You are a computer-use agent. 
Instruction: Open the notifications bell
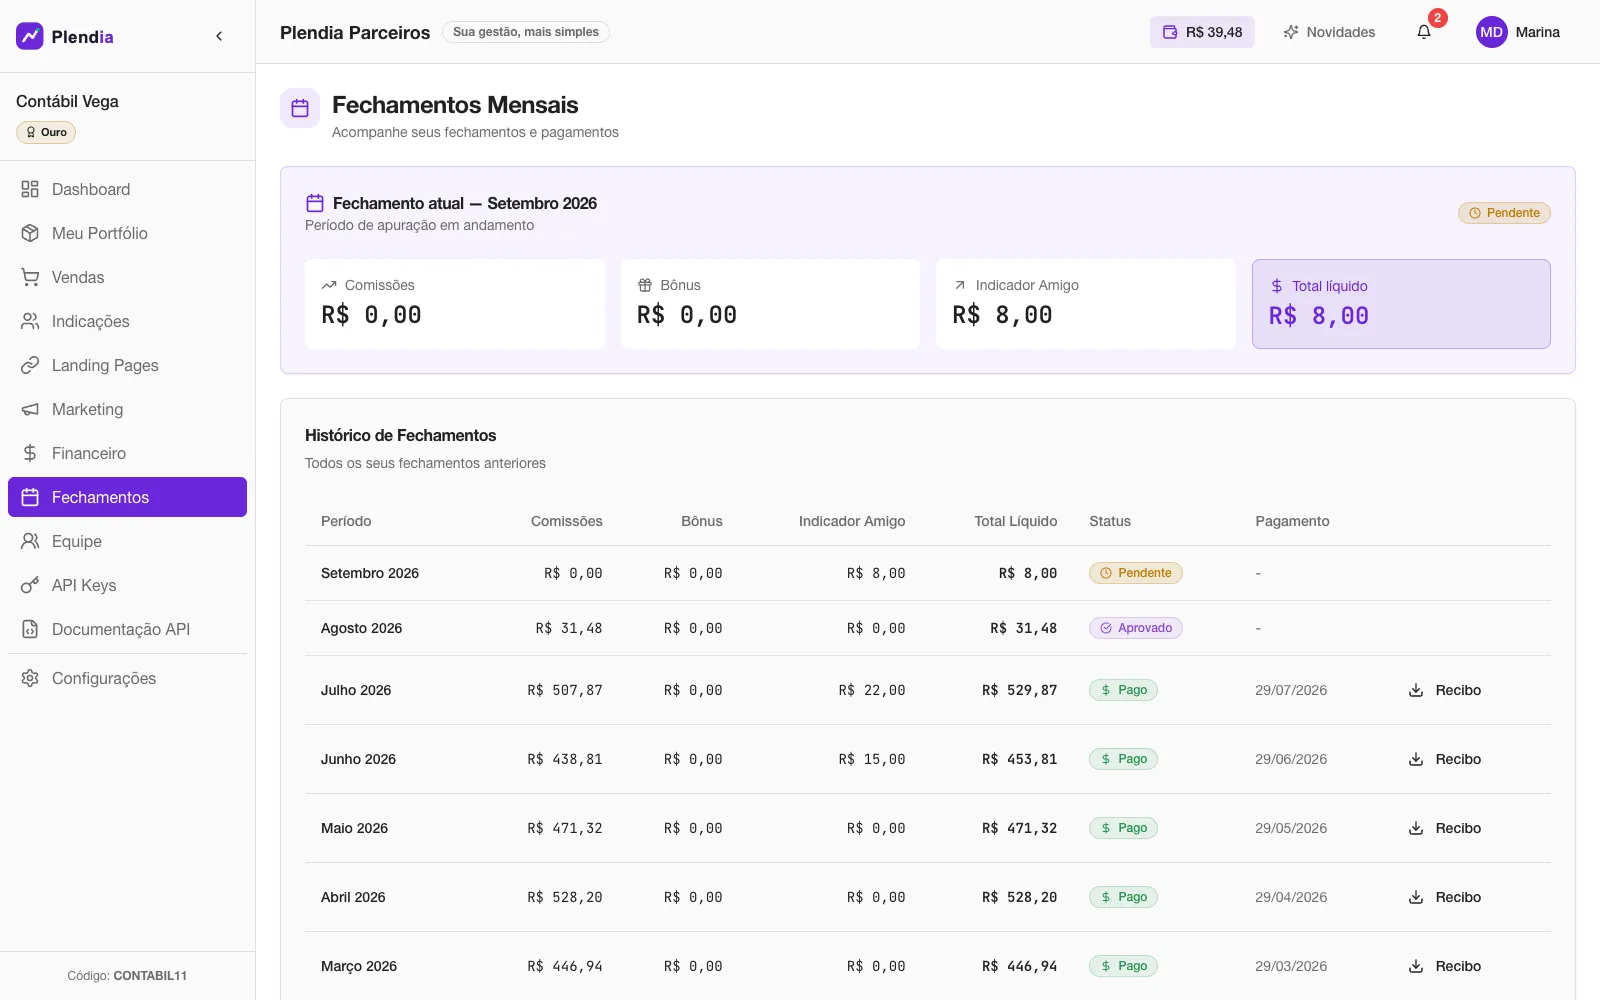(x=1424, y=32)
